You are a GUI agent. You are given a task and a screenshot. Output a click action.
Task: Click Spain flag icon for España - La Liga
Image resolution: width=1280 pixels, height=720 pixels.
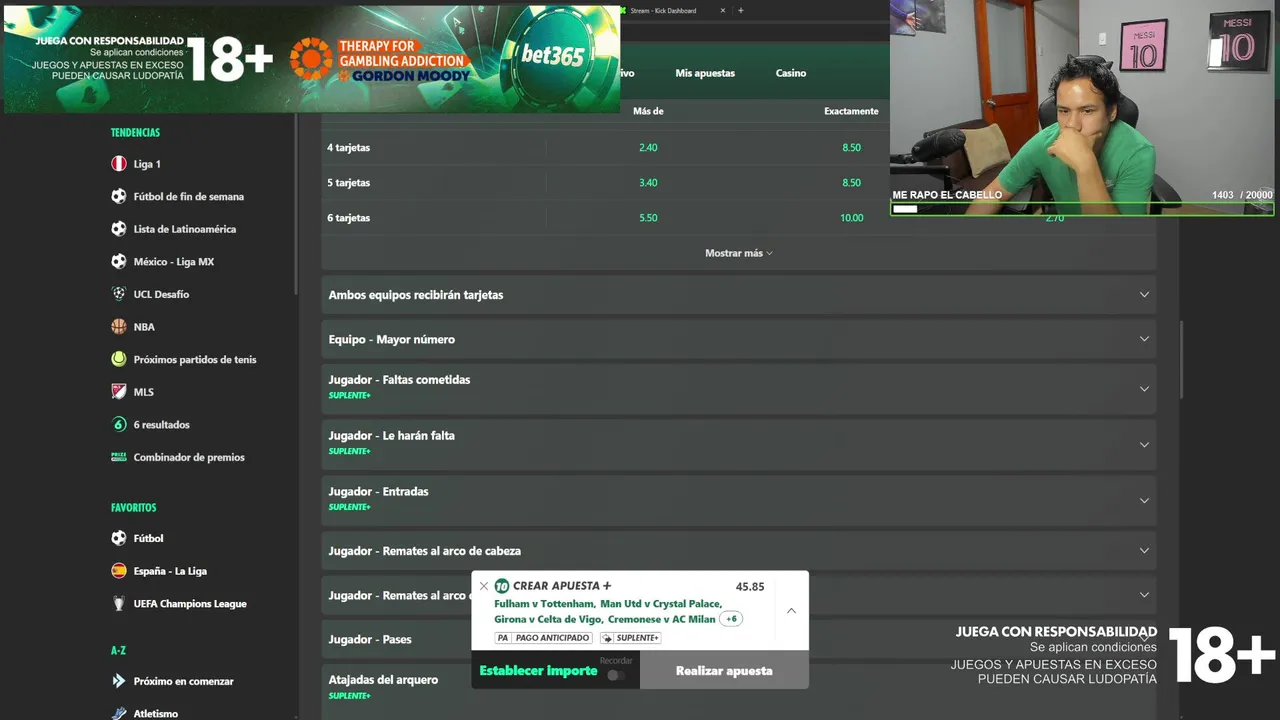tap(119, 571)
